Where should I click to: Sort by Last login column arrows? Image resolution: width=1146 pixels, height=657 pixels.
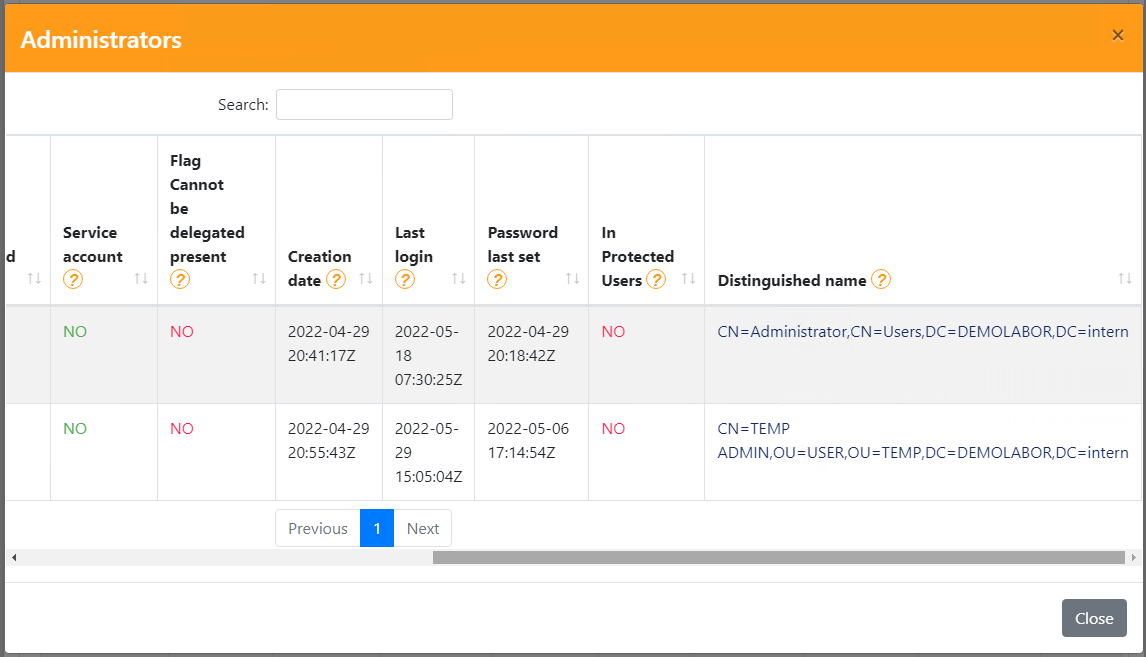459,279
